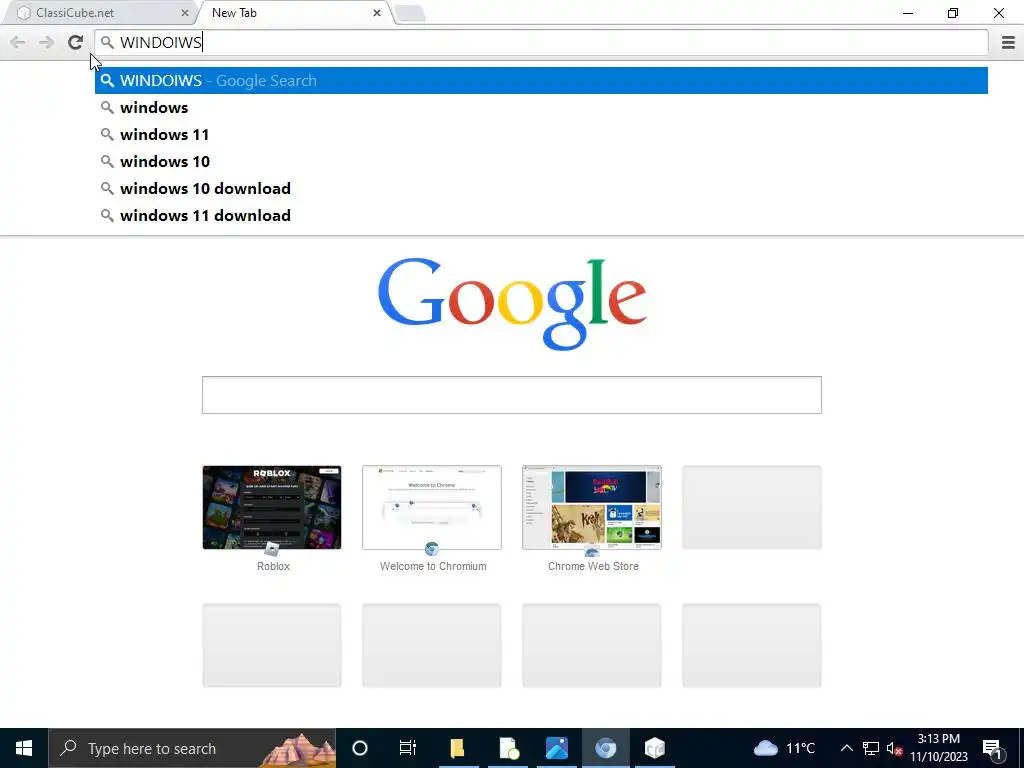Open the Welcome to Chromium thumbnail
Screen dimensions: 1024x768
point(432,507)
